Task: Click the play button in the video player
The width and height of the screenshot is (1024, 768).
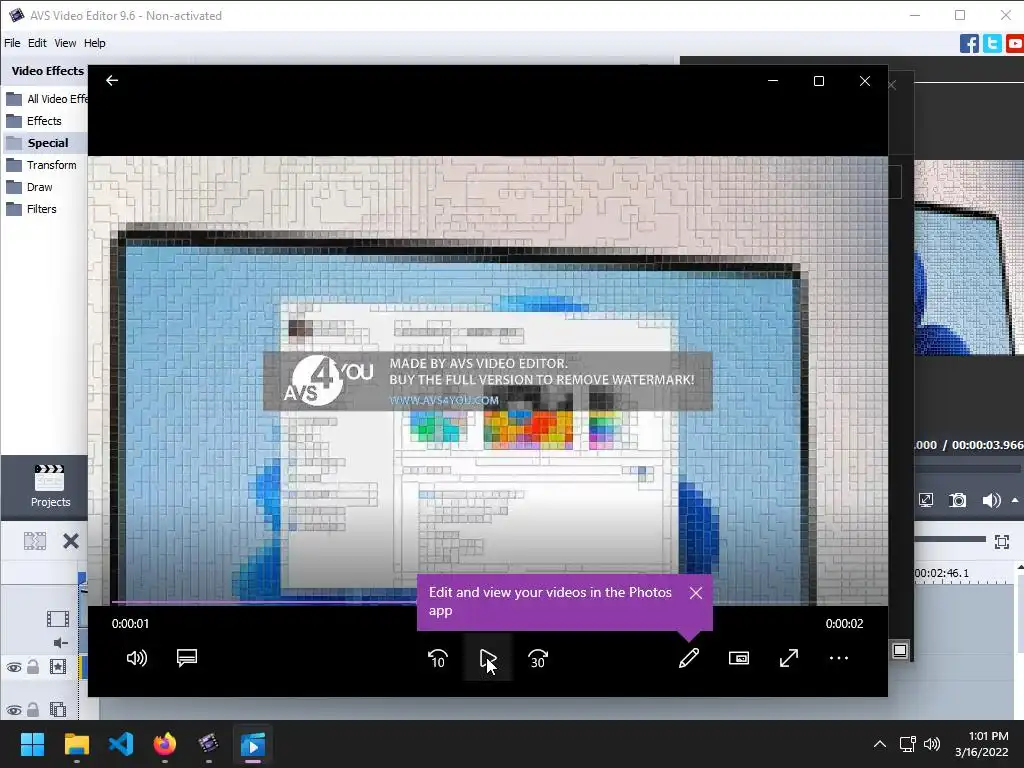Action: (x=488, y=658)
